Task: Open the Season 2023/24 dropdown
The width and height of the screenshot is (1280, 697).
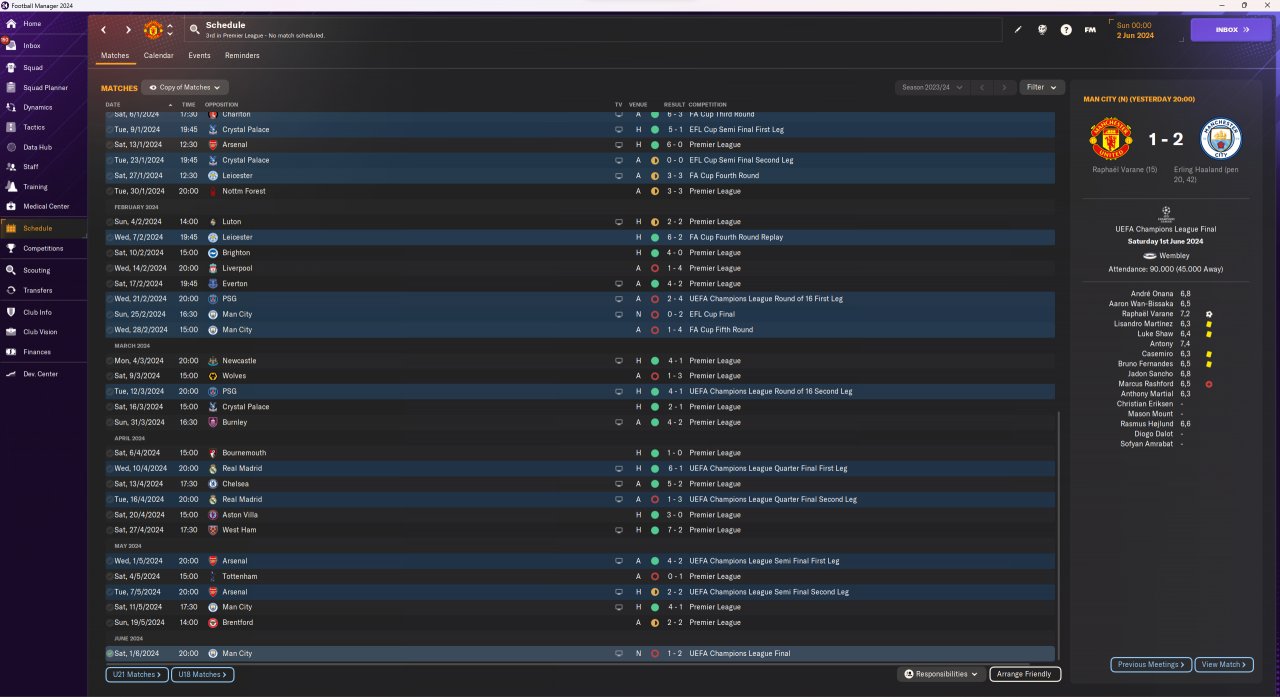Action: tap(932, 88)
